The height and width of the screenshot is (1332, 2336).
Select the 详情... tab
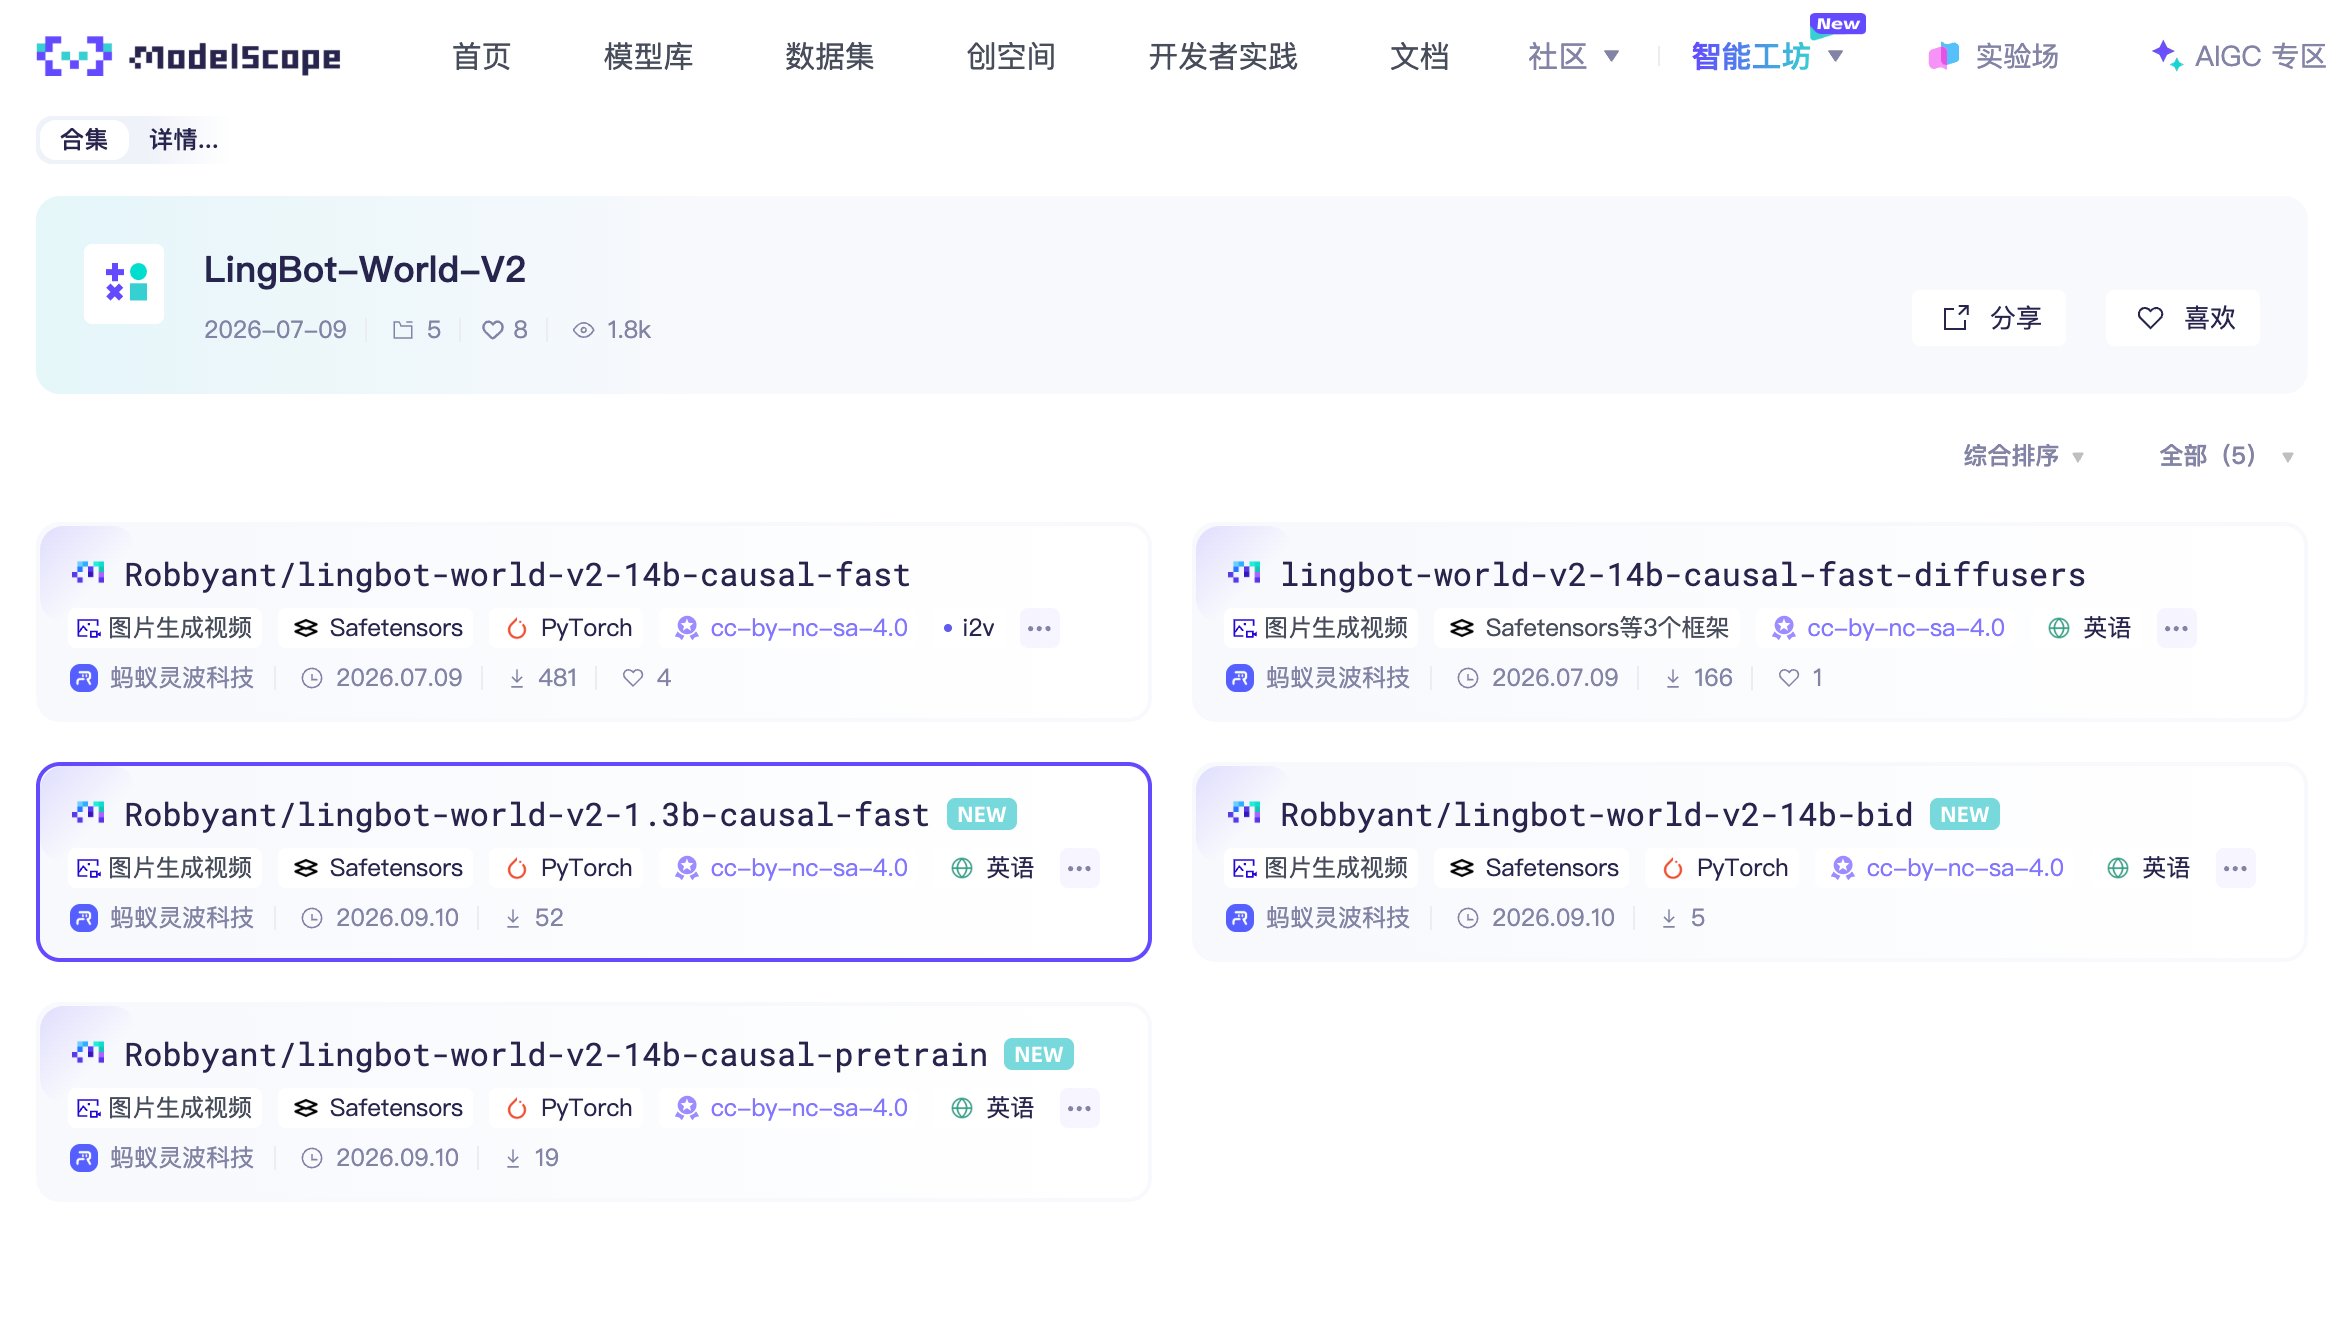pyautogui.click(x=183, y=140)
